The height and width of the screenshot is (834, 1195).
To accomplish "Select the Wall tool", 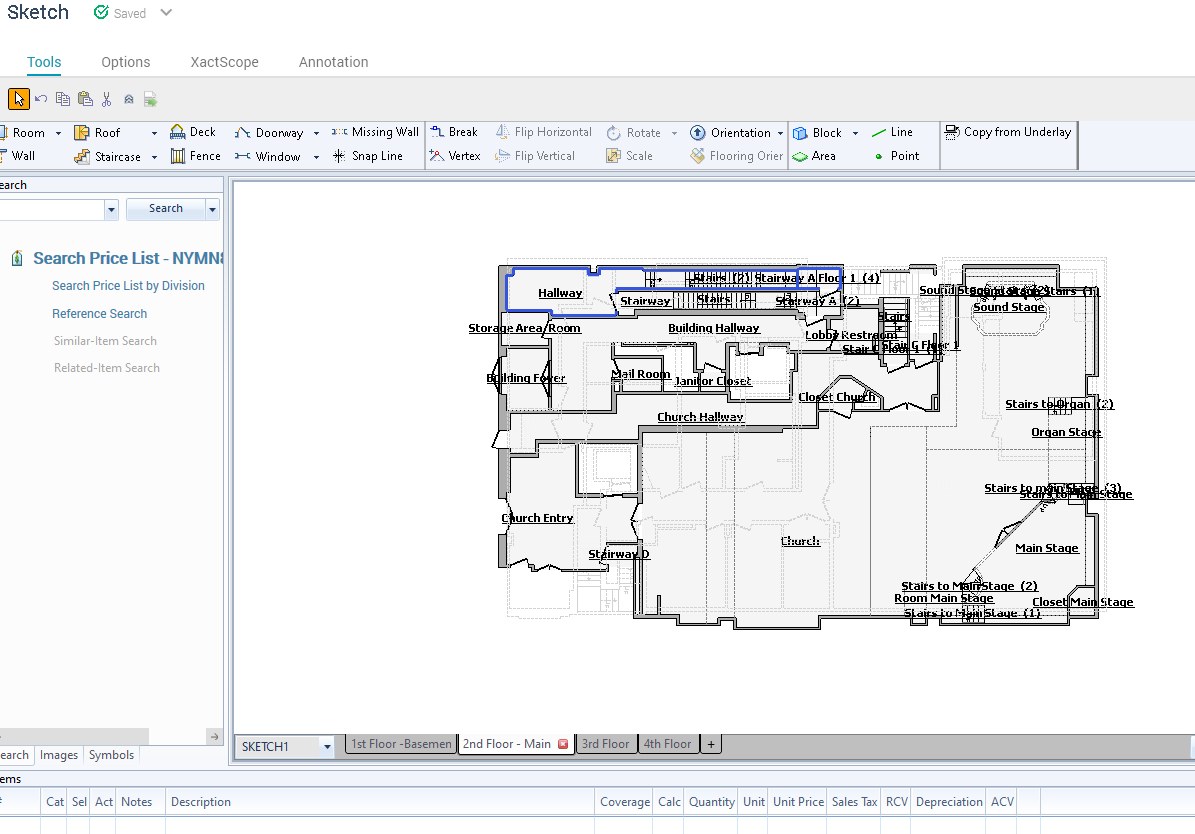I will point(18,156).
